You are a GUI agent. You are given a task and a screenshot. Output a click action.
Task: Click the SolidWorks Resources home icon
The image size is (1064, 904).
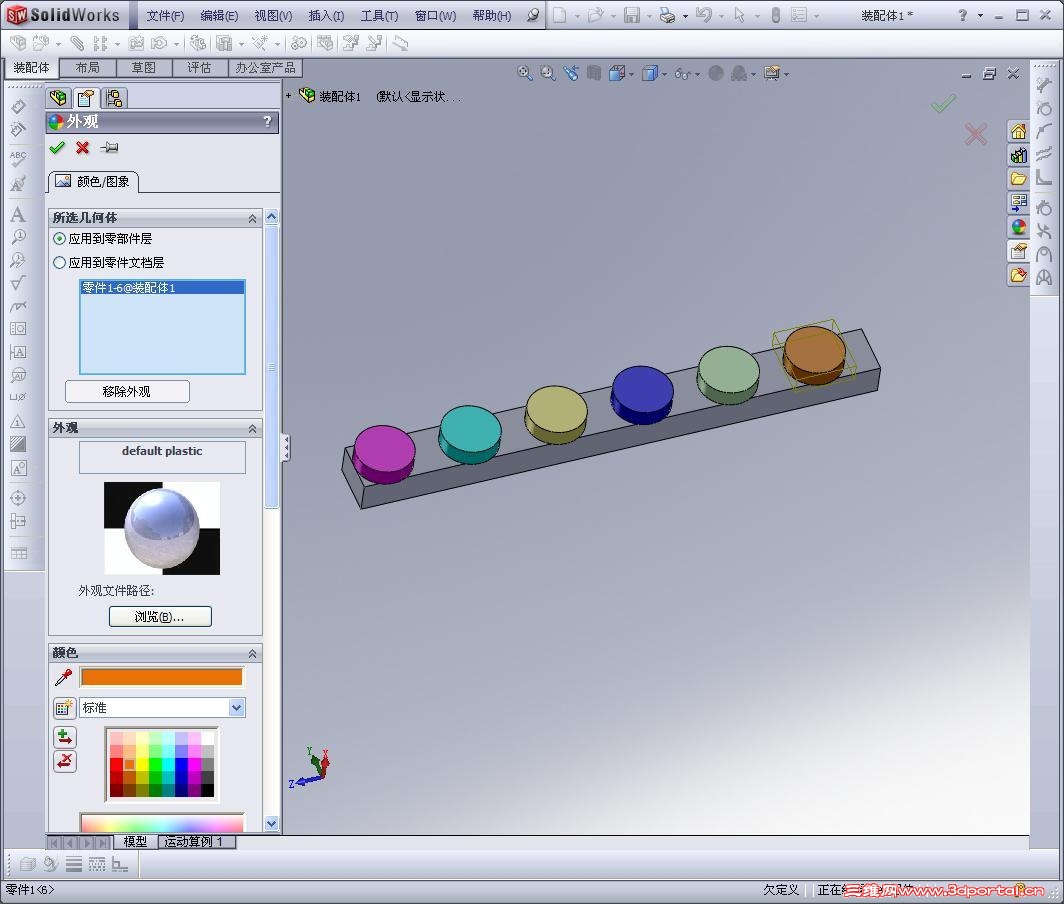pos(1018,130)
